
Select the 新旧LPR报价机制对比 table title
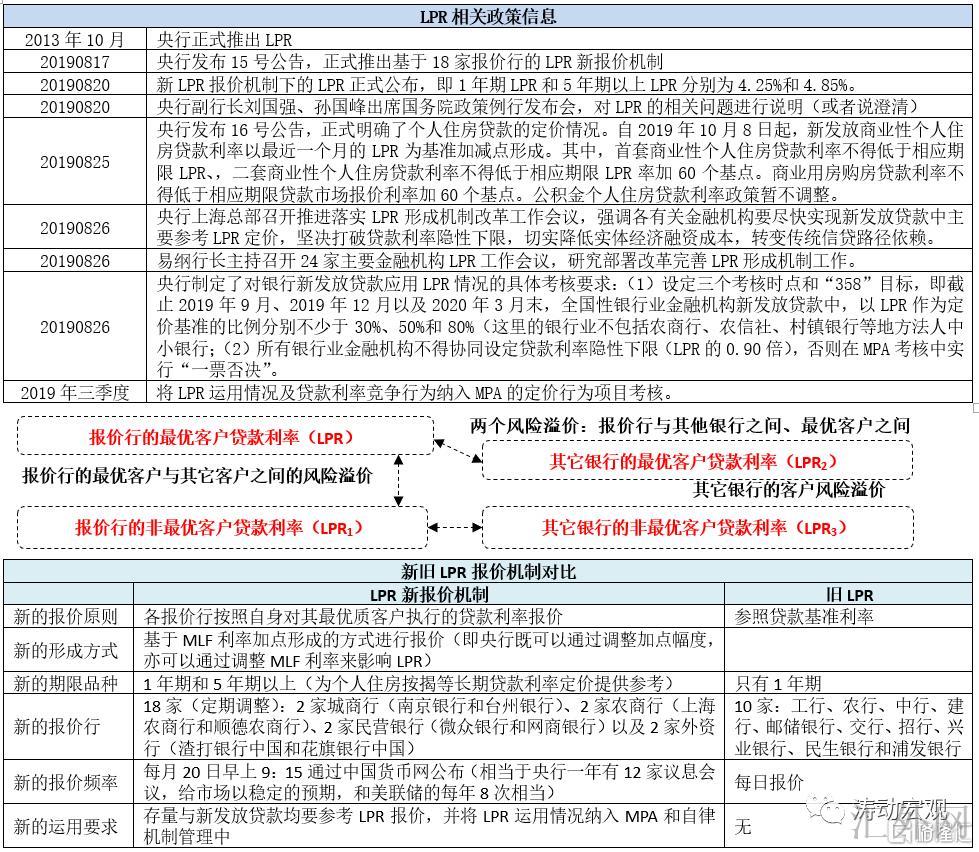click(487, 572)
